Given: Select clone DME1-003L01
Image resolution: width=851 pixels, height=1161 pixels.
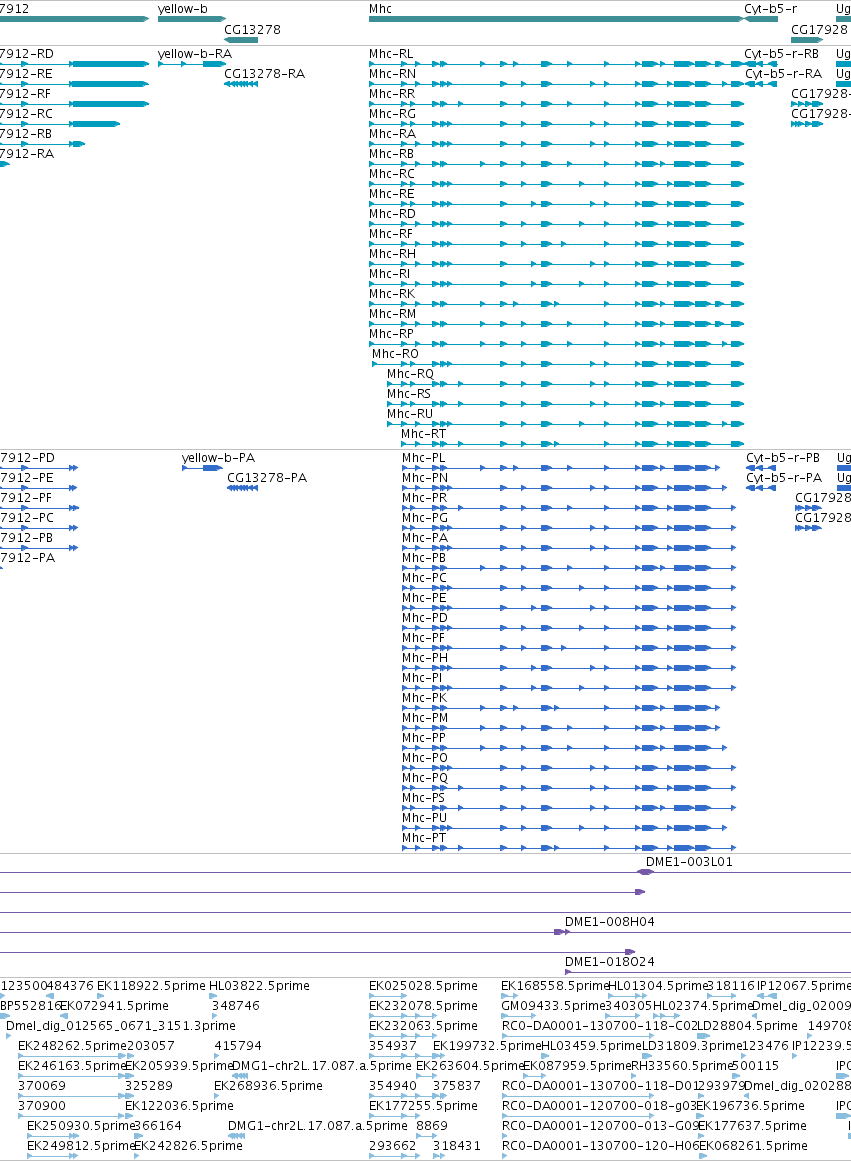Looking at the screenshot, I should (x=689, y=862).
